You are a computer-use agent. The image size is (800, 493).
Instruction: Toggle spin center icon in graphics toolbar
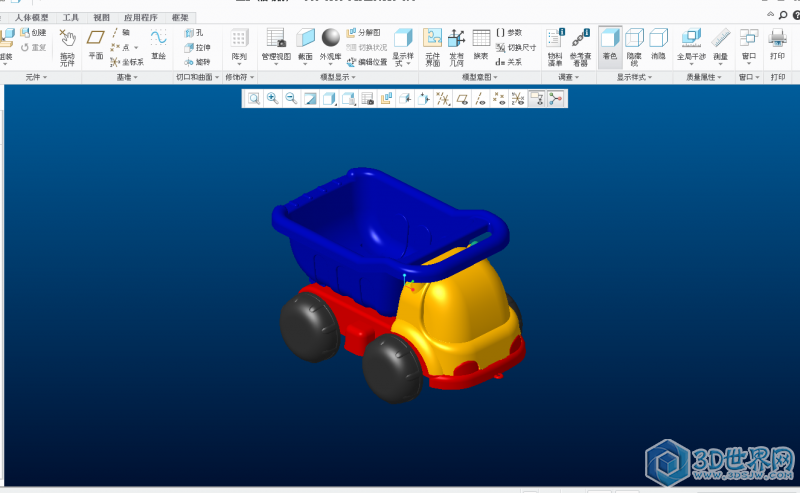tap(556, 98)
